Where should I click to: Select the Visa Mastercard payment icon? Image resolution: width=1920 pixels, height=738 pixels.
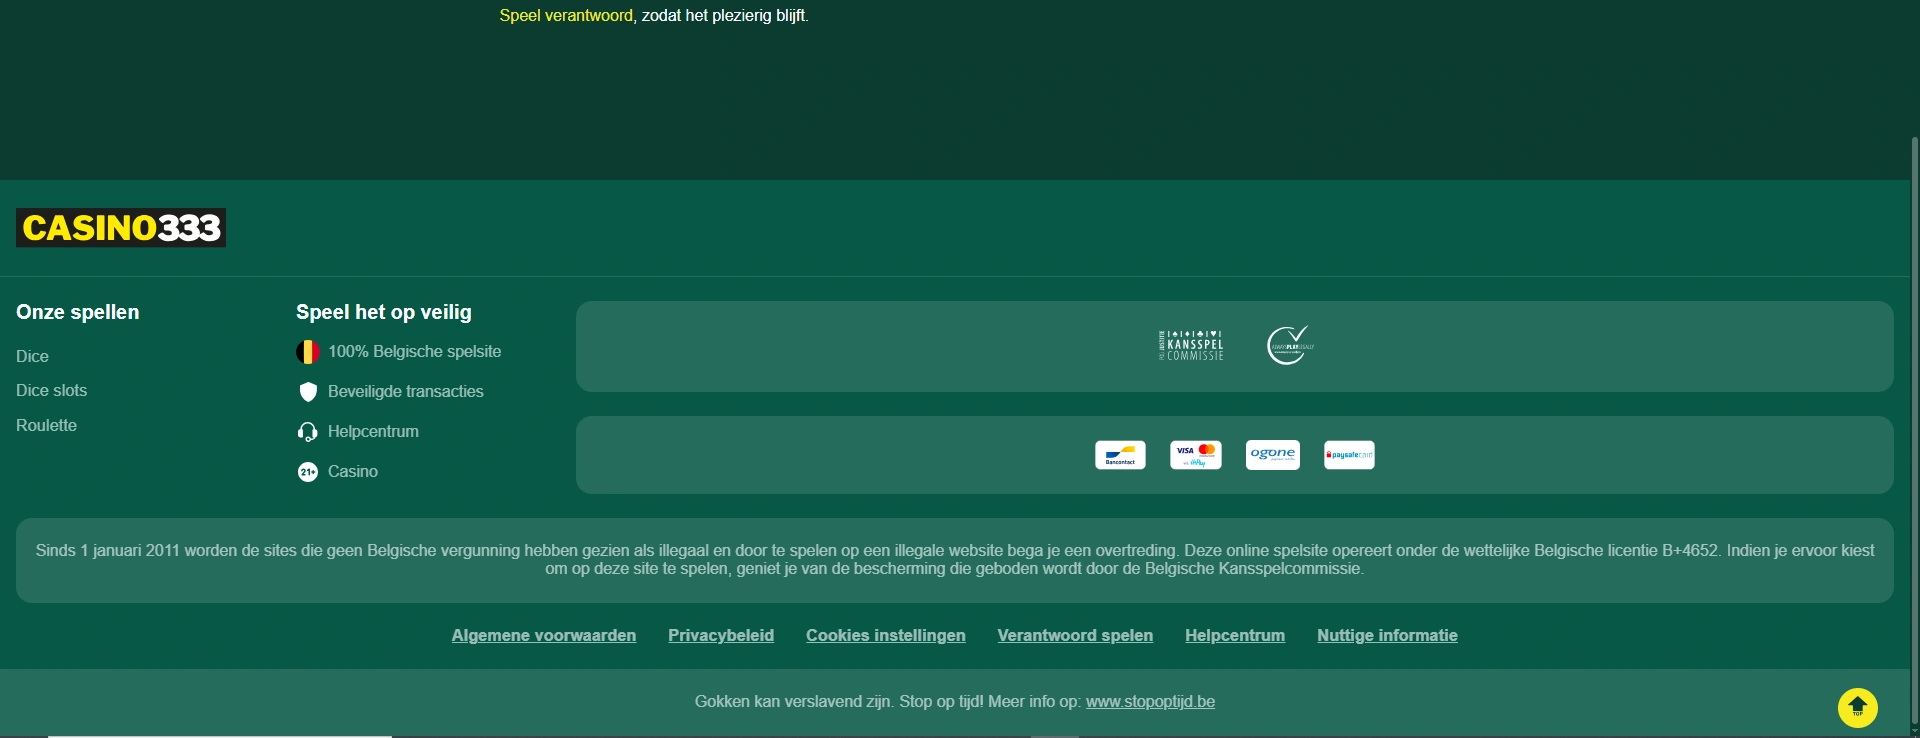click(1196, 455)
